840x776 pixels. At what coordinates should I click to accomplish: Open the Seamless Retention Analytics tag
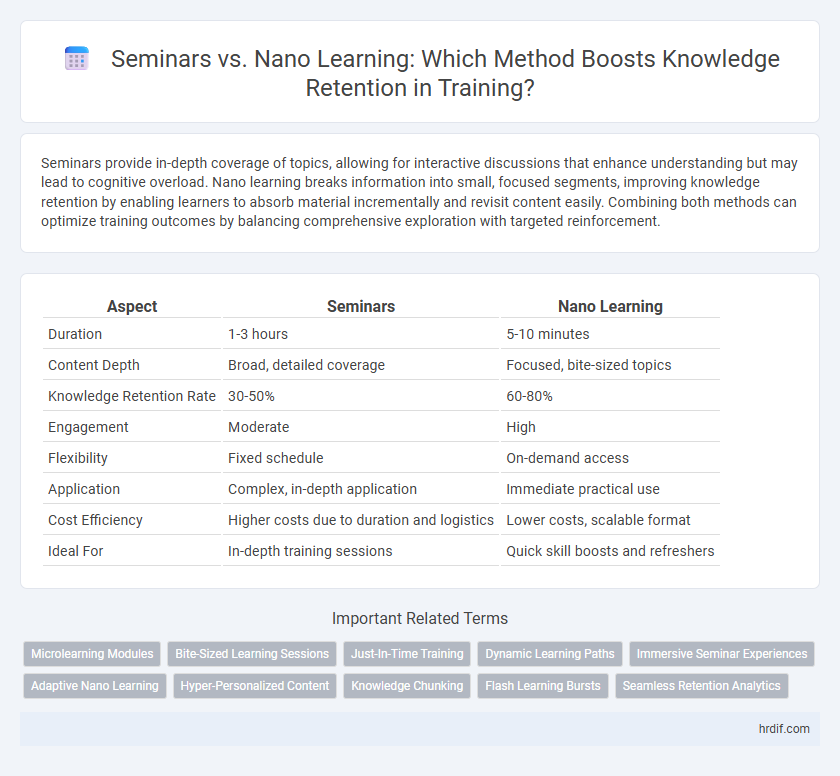(x=701, y=686)
